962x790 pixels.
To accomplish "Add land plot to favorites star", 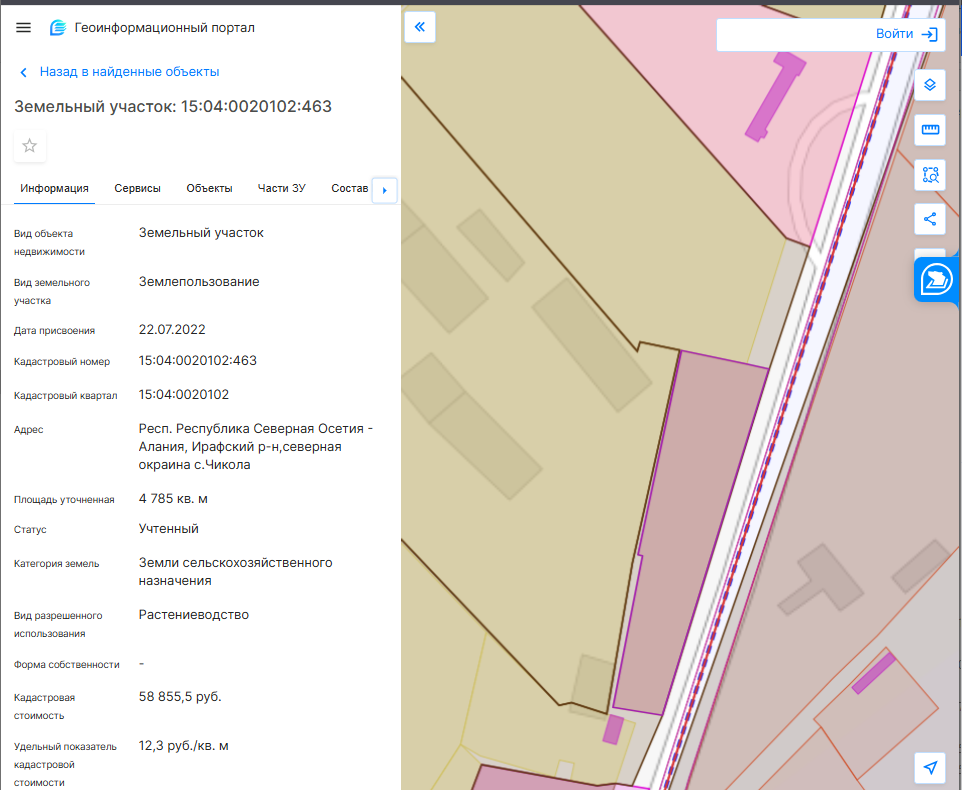I will click(29, 146).
